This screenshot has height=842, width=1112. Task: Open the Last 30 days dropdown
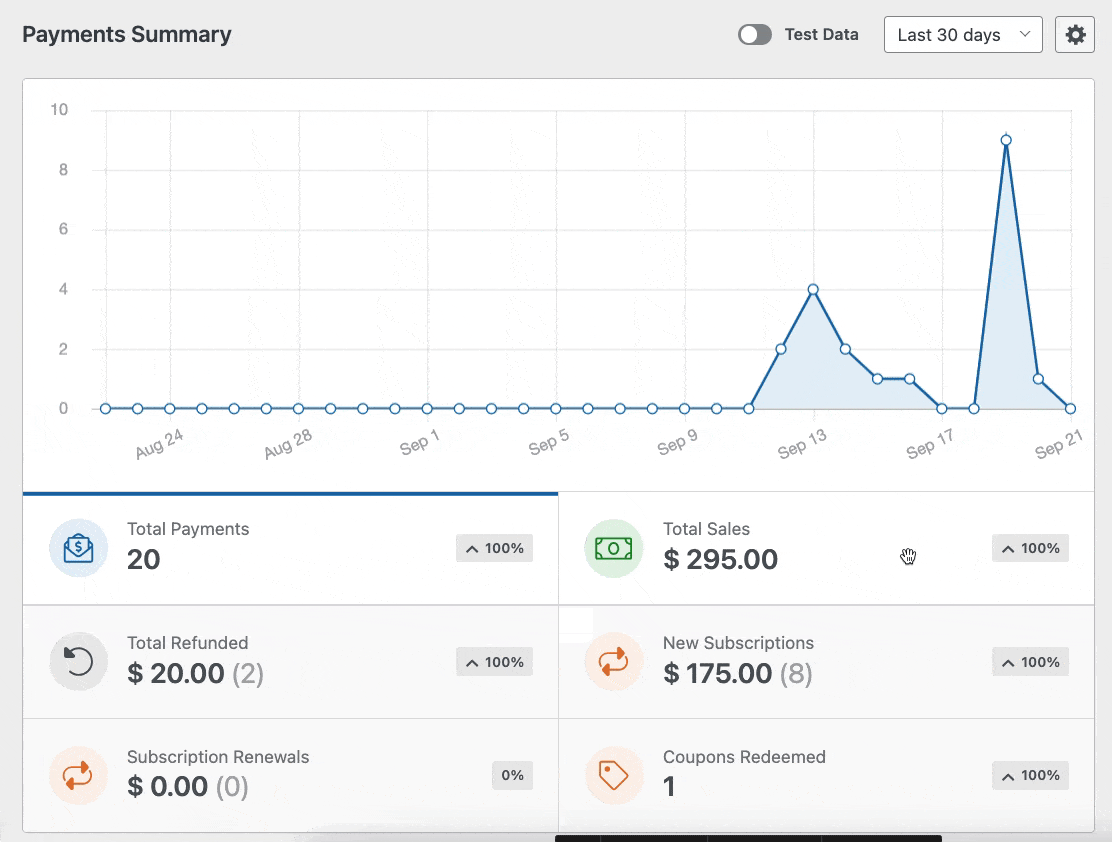[x=963, y=35]
